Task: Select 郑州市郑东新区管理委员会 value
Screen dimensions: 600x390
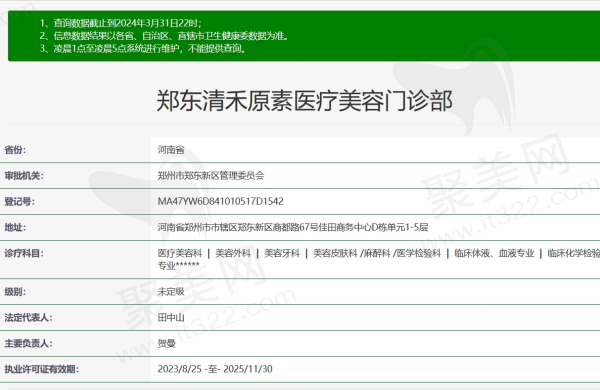Action: 211,176
